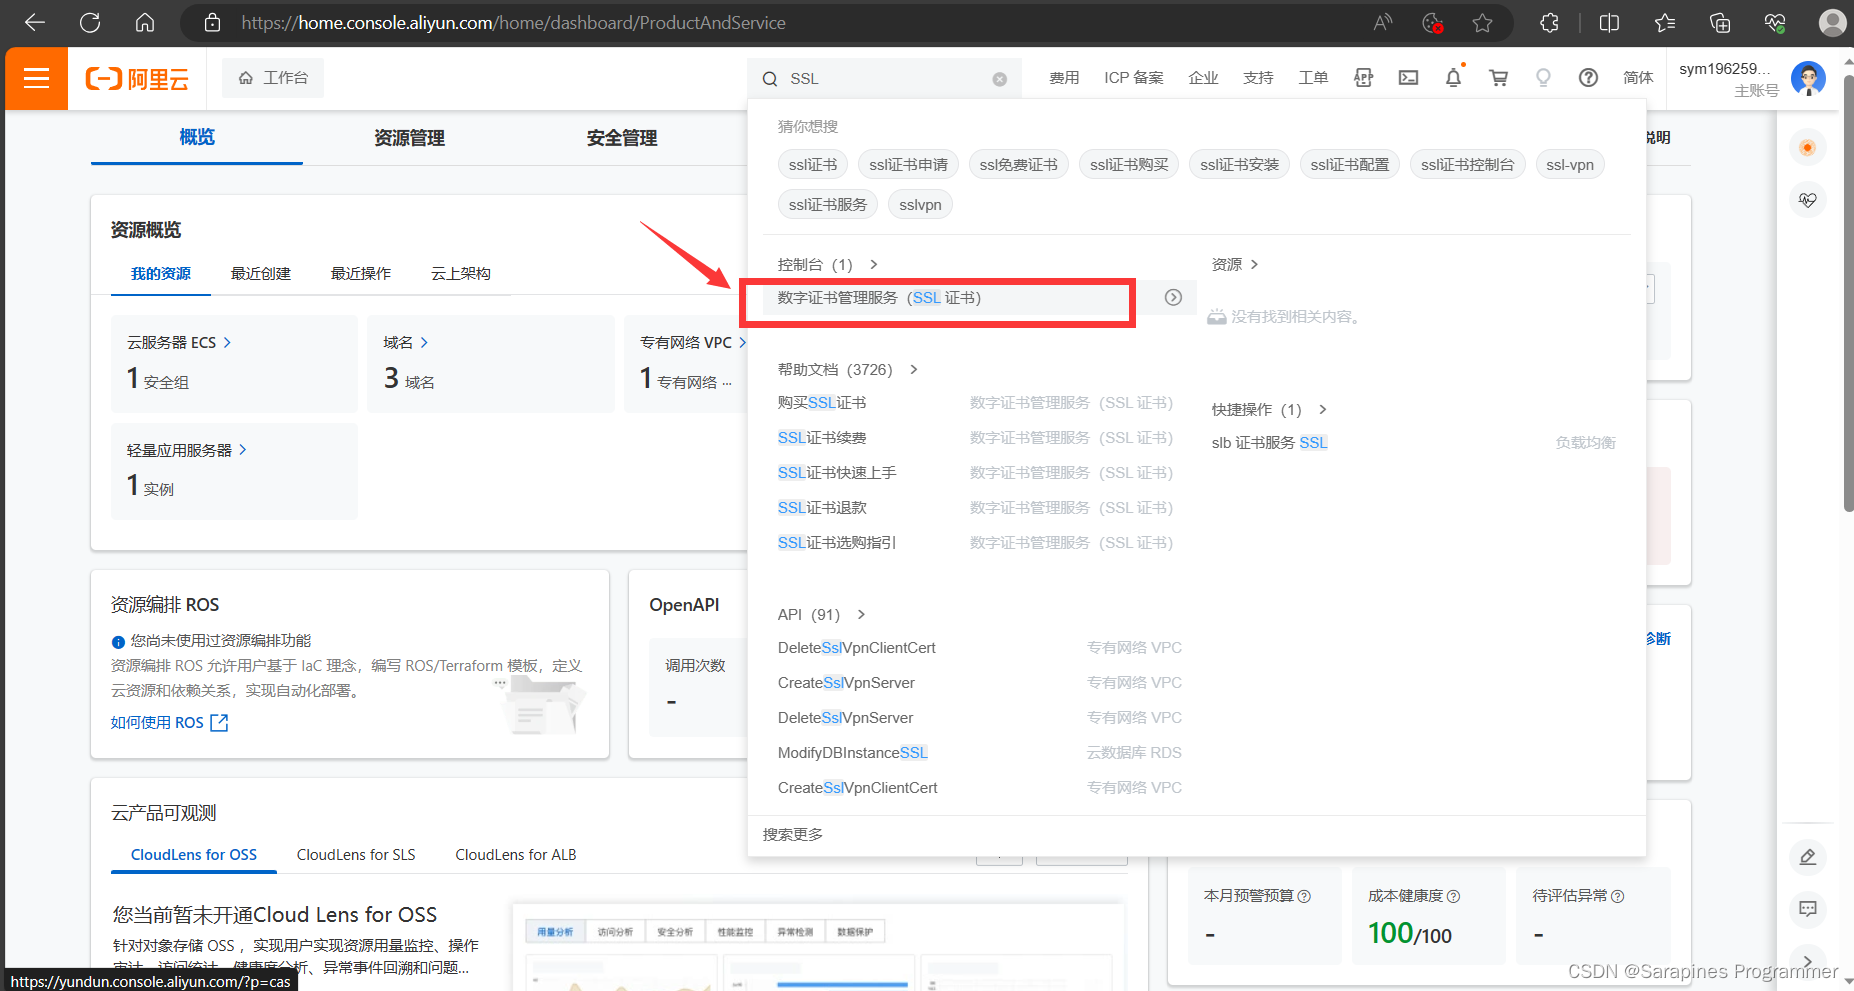The image size is (1854, 991).
Task: Select 云上架构 tab
Action: [x=461, y=273]
